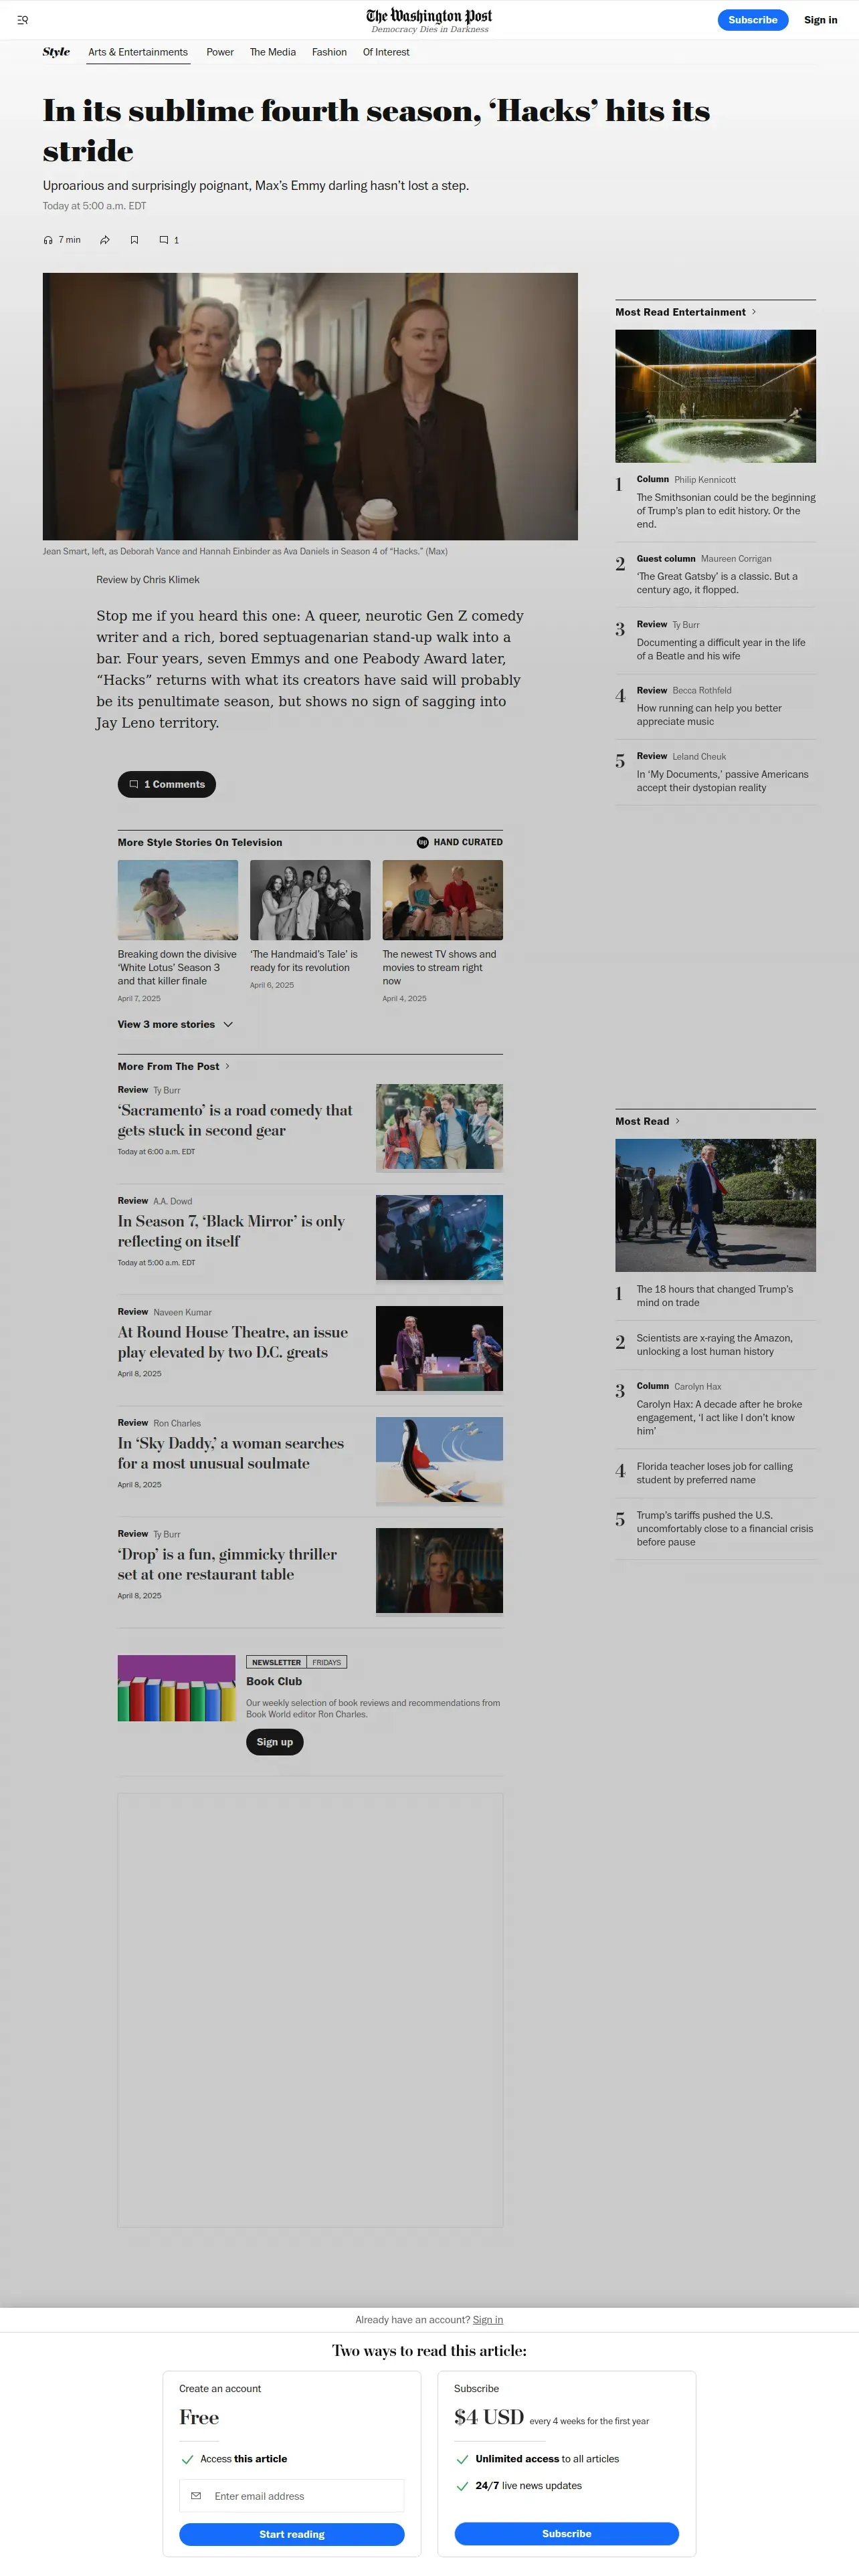Open Sacramento road comedy review headline
The height and width of the screenshot is (2576, 859).
pyautogui.click(x=235, y=1120)
